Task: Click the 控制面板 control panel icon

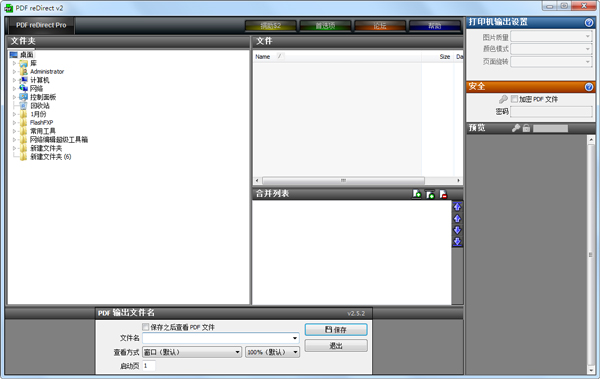Action: [24, 97]
